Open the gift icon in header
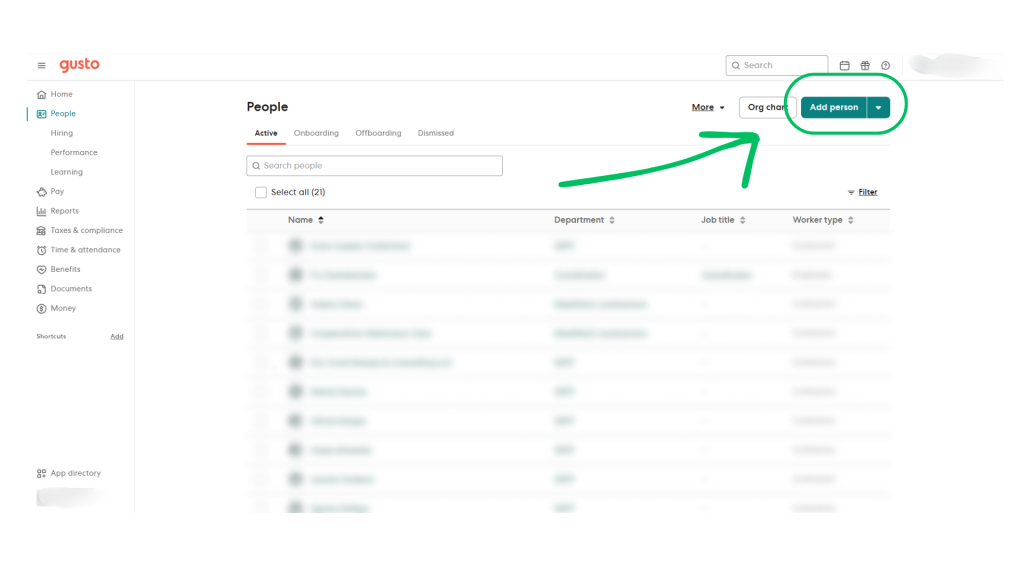The width and height of the screenshot is (1024, 576). (x=865, y=66)
